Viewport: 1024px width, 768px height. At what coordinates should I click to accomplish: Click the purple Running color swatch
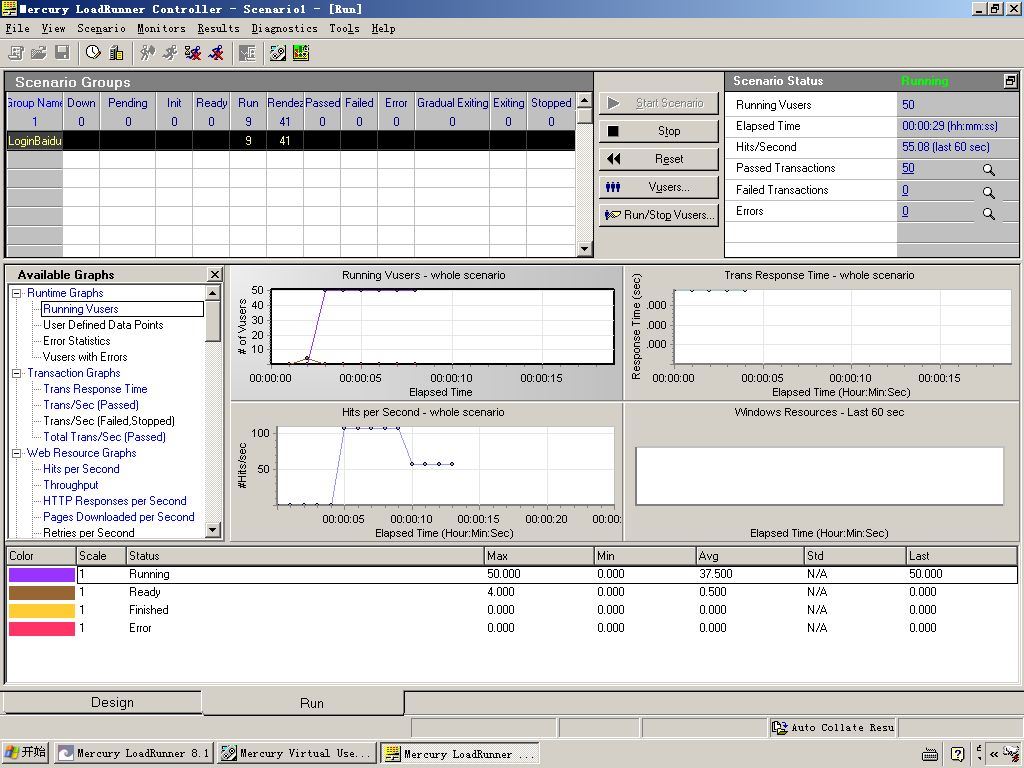(x=42, y=575)
